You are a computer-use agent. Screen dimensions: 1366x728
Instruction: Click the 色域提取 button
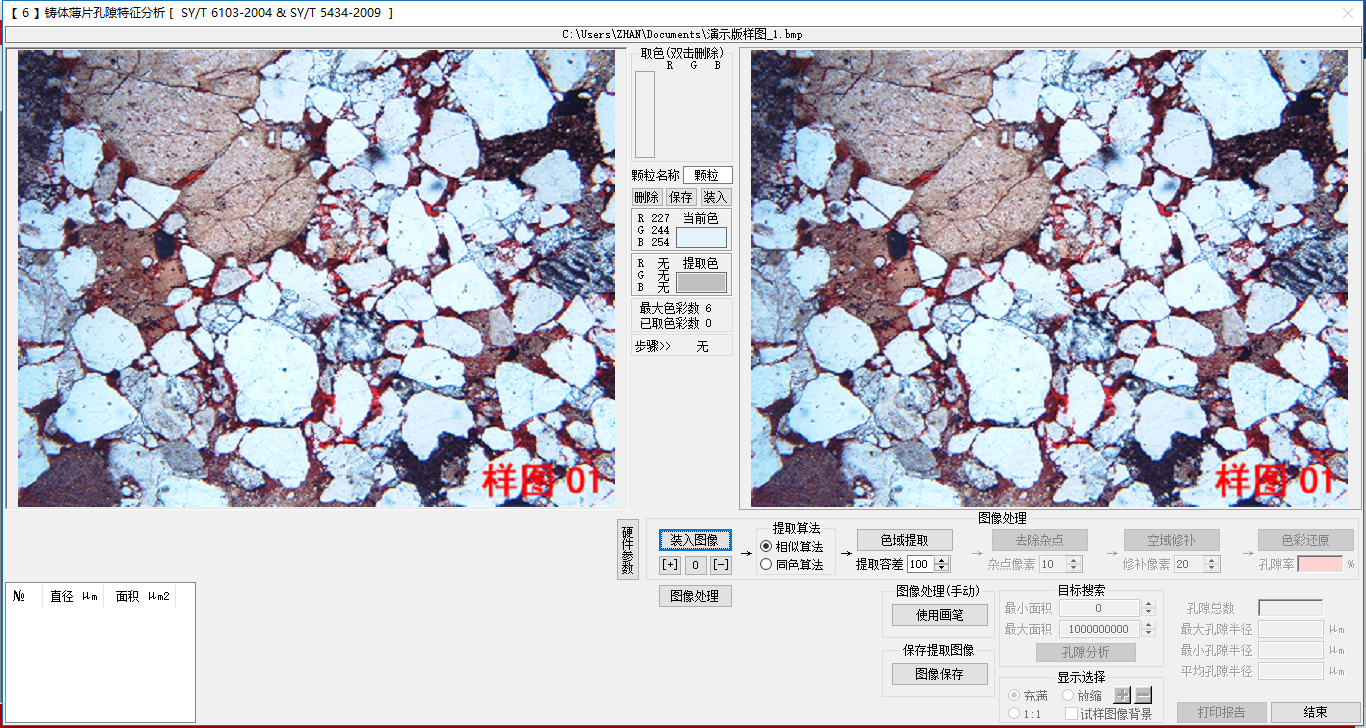[x=904, y=540]
